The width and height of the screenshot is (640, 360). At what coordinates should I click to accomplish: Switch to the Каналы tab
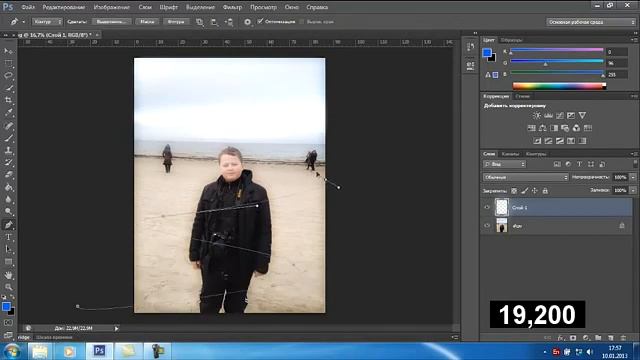[x=510, y=154]
